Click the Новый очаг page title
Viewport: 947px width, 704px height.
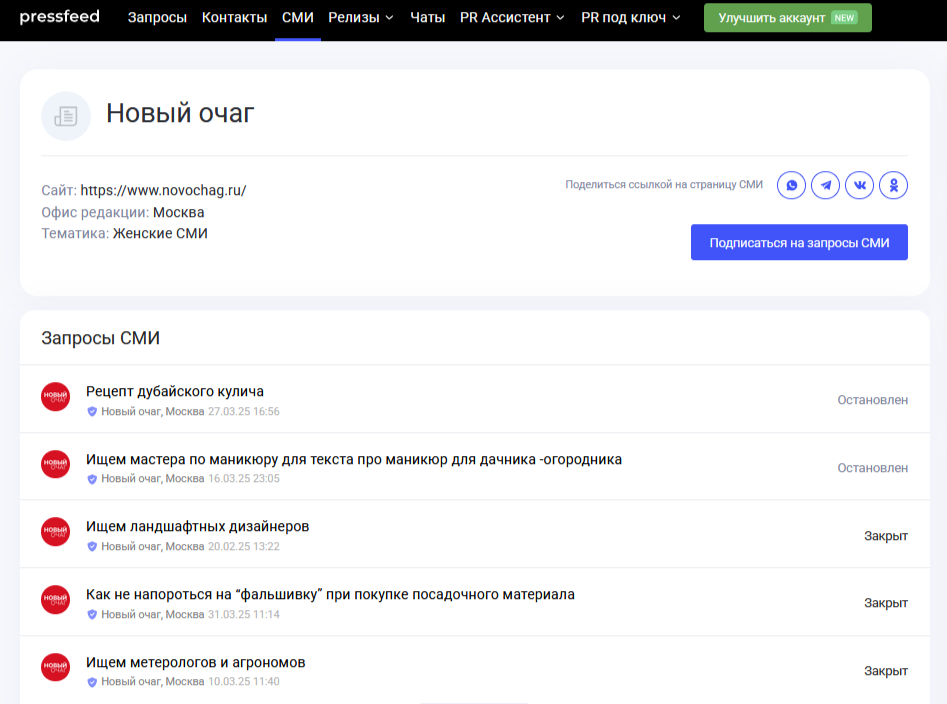[x=180, y=114]
